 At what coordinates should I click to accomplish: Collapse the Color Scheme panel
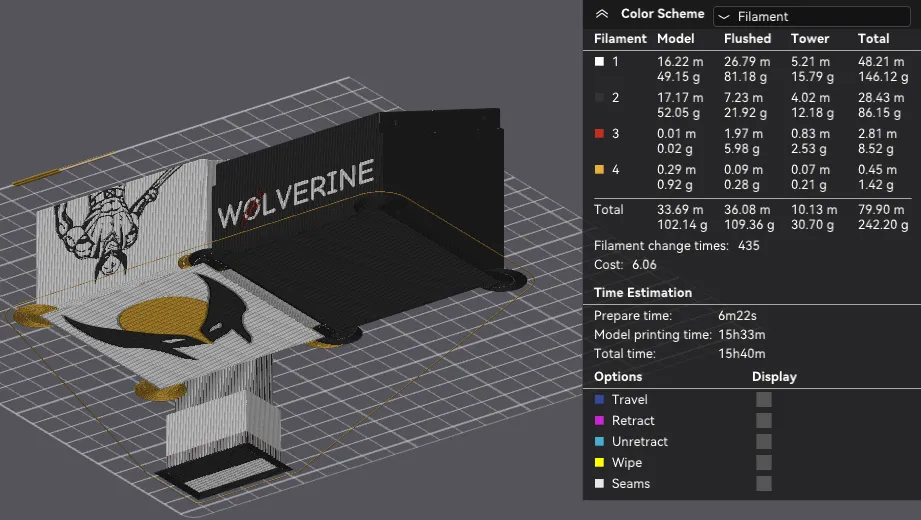click(x=601, y=14)
